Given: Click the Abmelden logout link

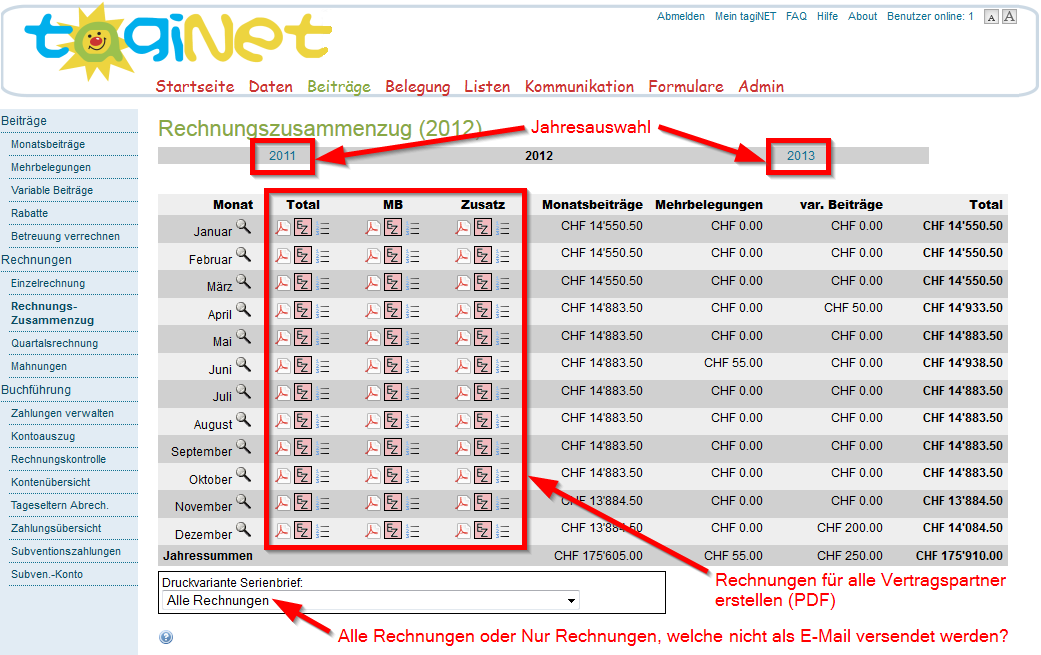Looking at the screenshot, I should click(680, 17).
